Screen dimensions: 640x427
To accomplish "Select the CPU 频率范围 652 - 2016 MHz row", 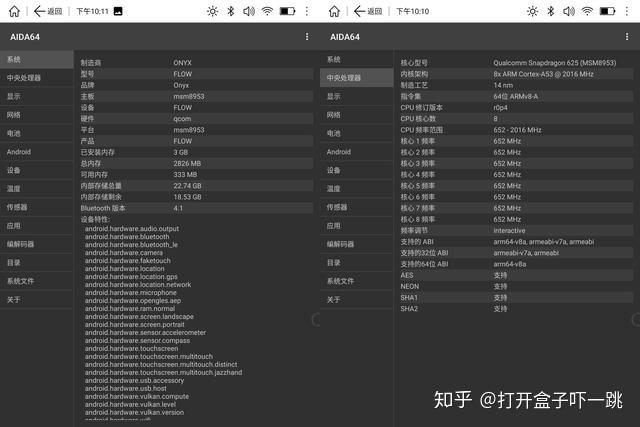I will [516, 130].
